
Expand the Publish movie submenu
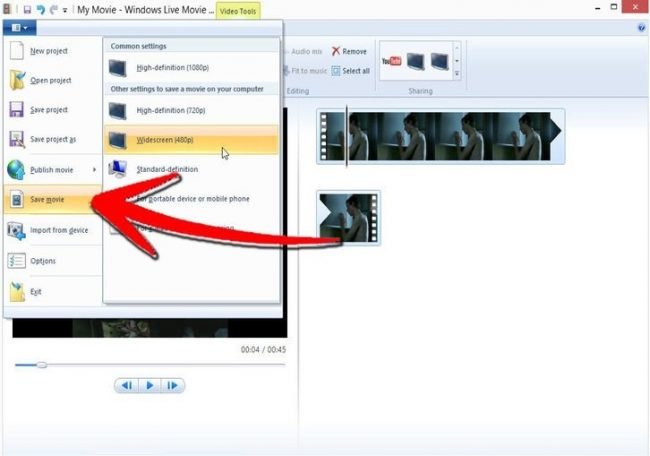[52, 170]
